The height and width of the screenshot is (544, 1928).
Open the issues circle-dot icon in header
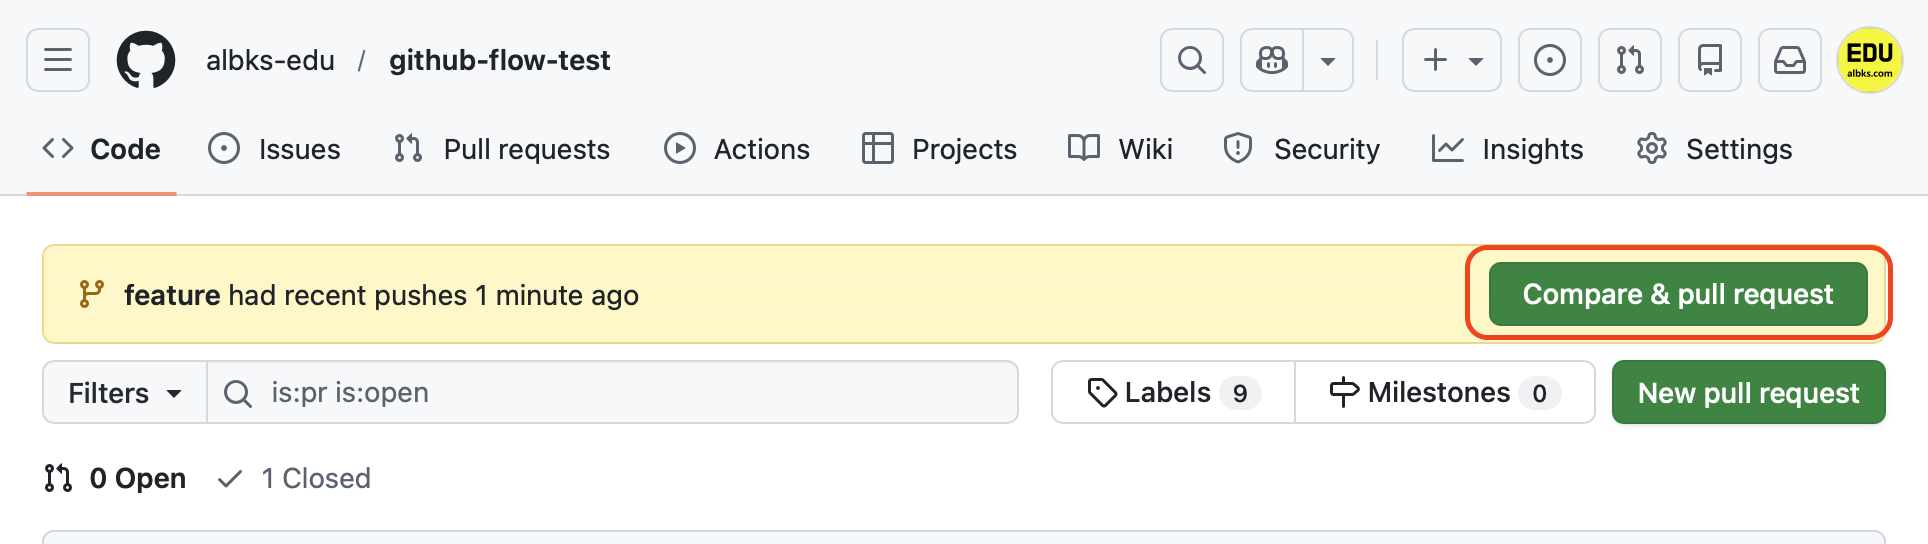(x=1549, y=60)
